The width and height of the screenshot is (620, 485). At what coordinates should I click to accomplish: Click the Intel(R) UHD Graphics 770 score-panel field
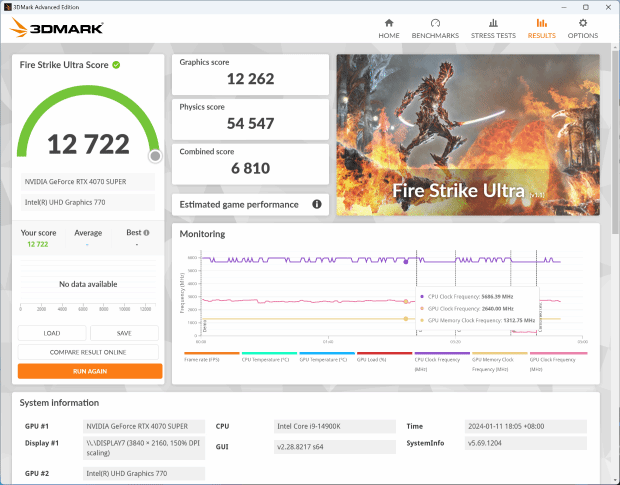point(88,202)
